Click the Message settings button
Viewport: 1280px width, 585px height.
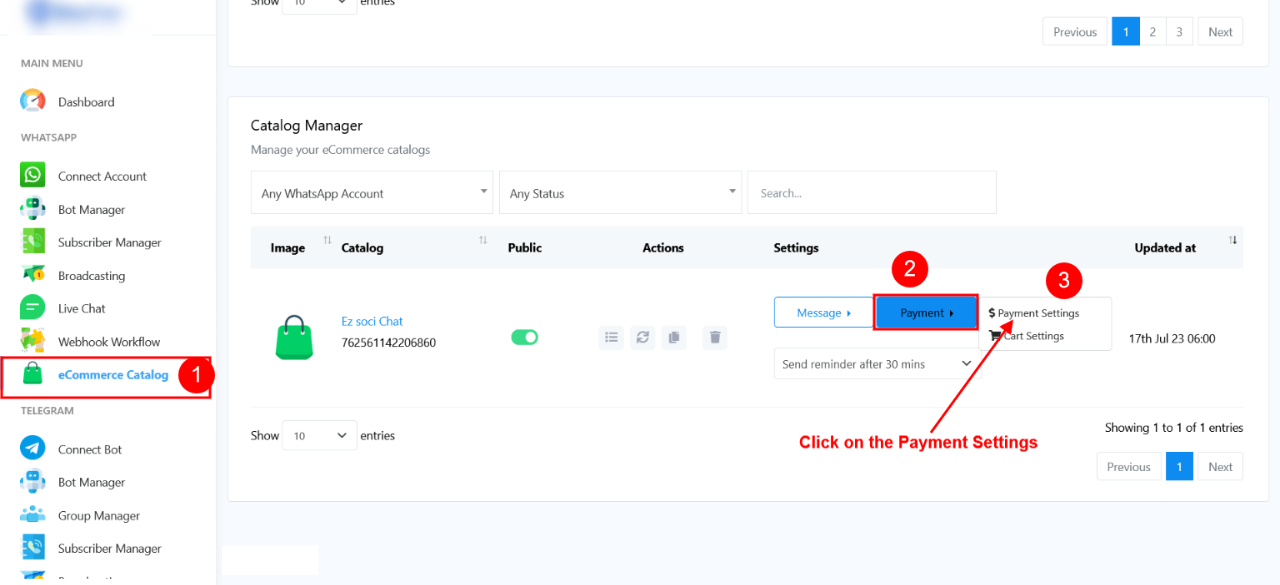point(823,313)
